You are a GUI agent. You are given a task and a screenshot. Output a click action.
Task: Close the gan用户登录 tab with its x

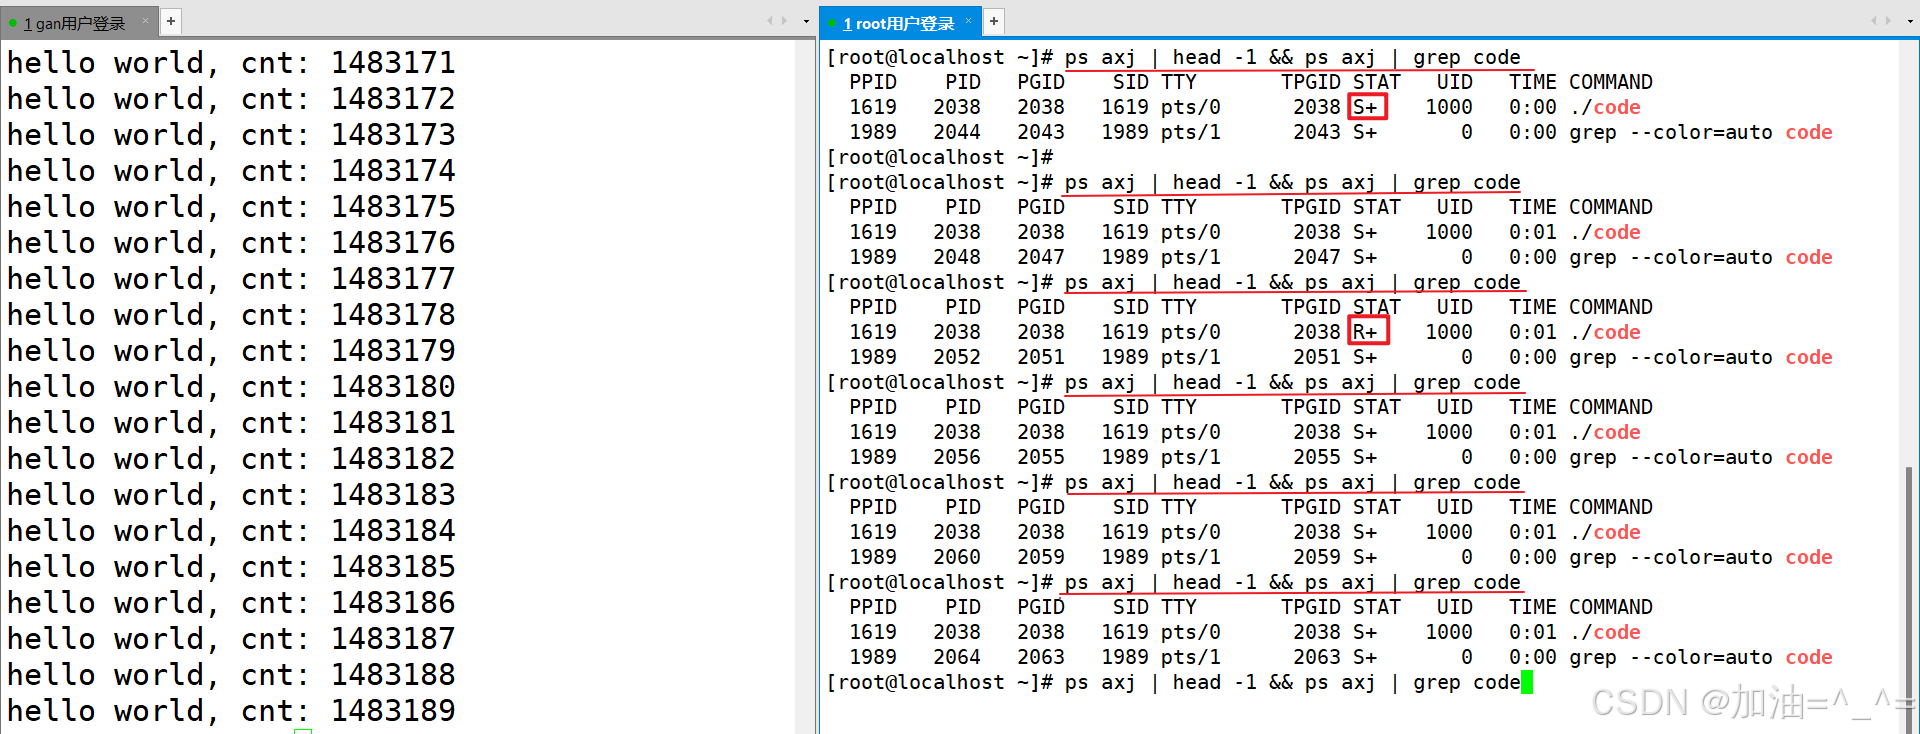(146, 20)
